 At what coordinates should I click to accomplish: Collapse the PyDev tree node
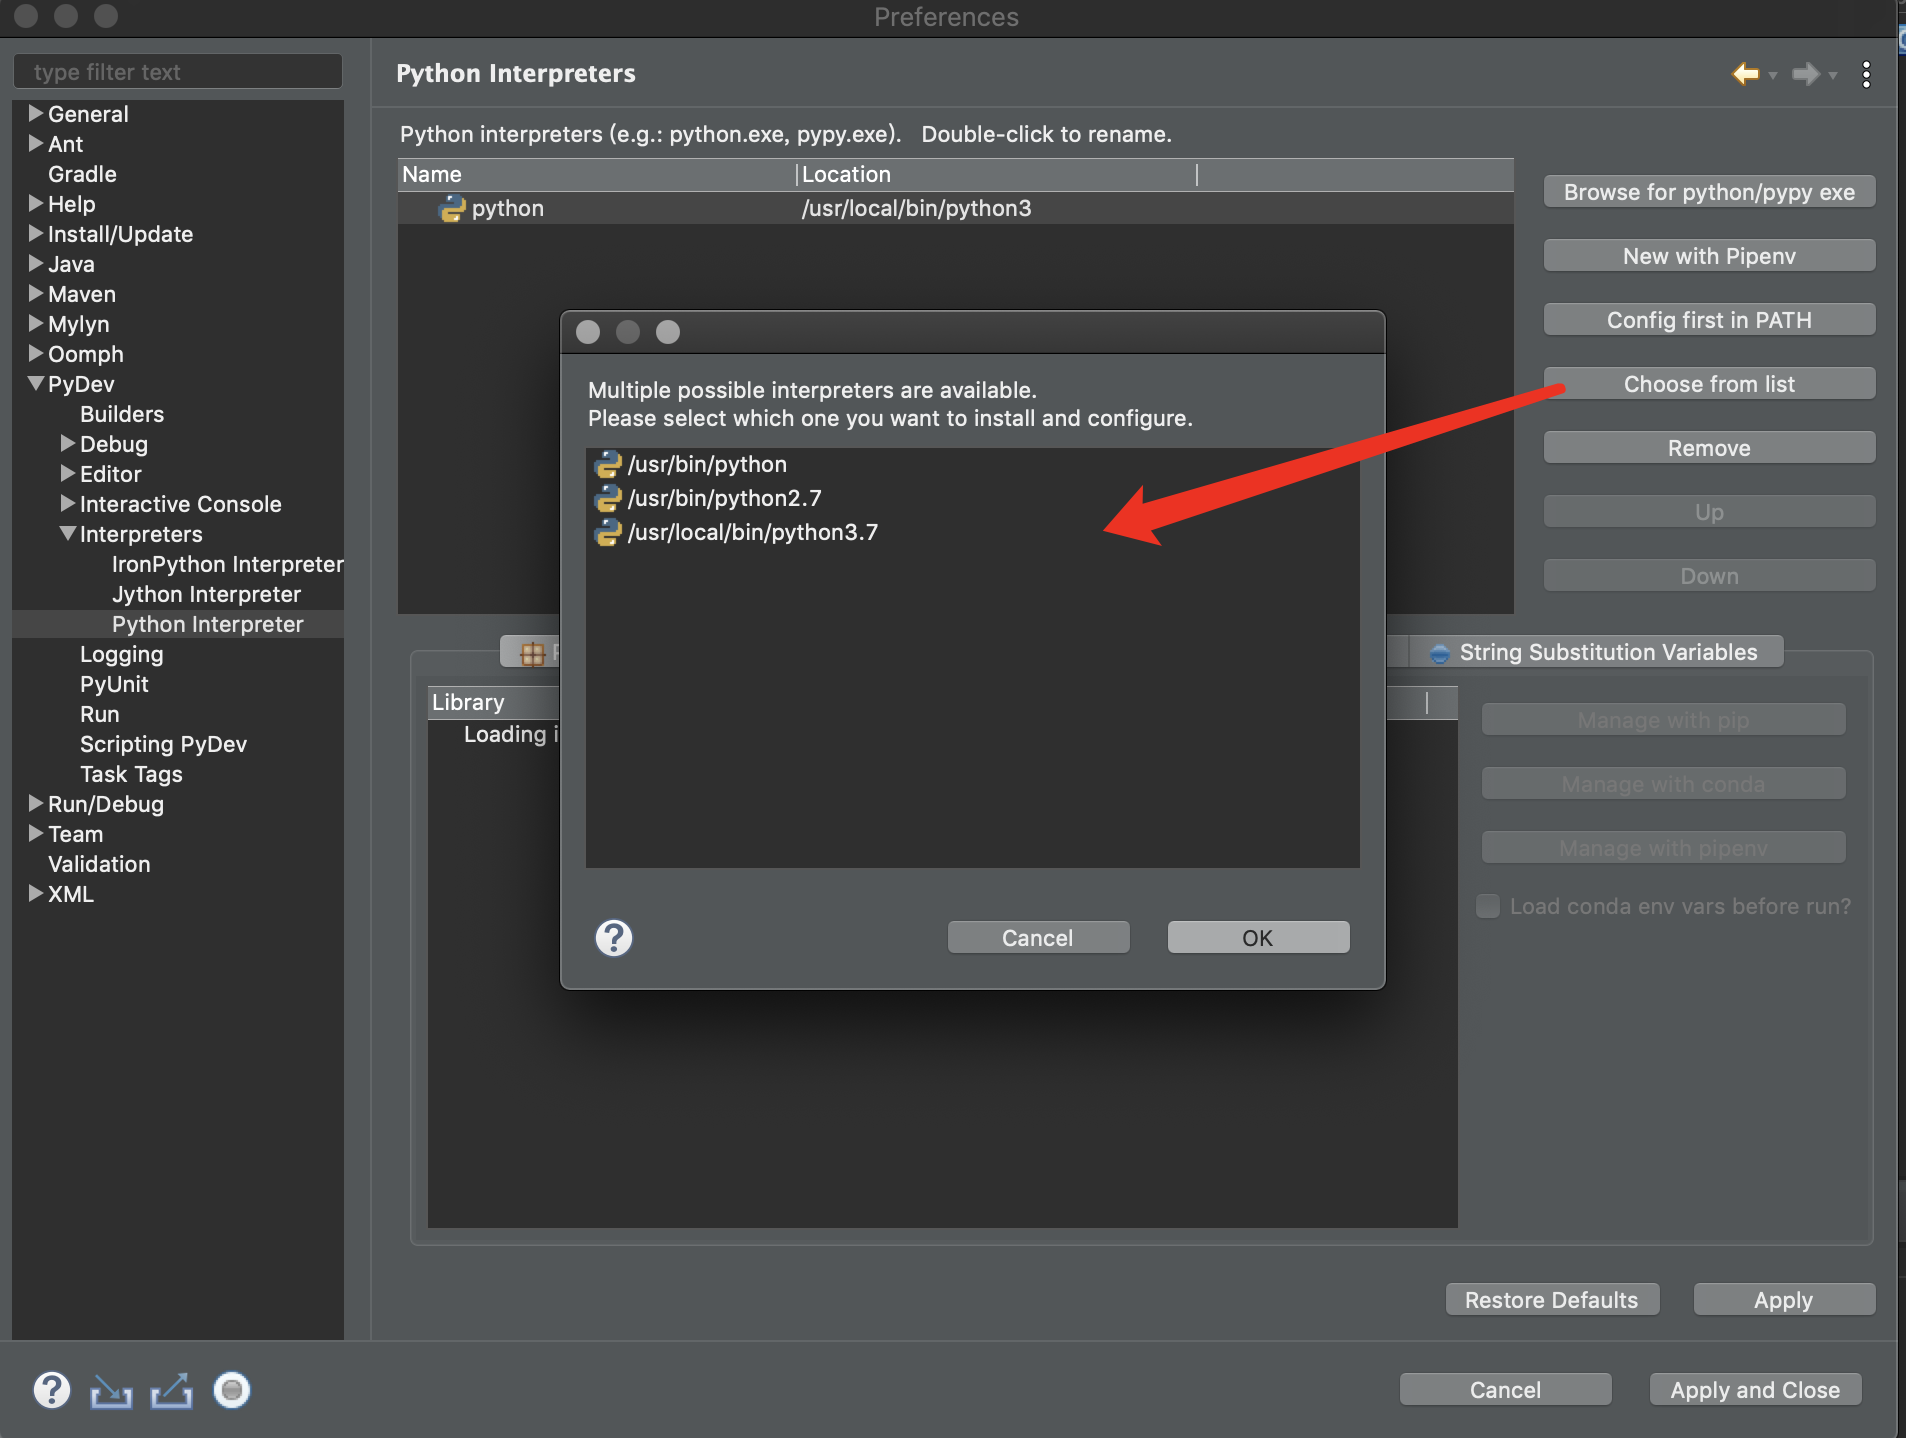click(x=36, y=384)
